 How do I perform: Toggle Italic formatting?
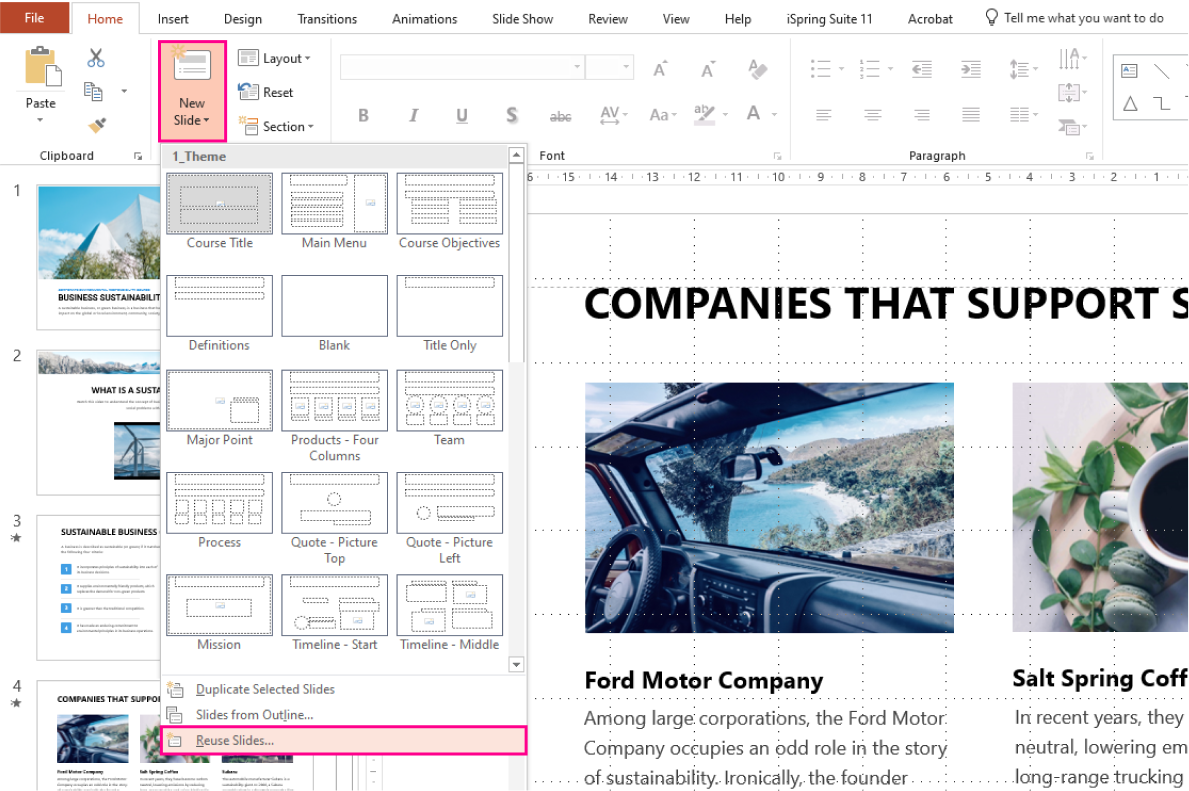413,115
